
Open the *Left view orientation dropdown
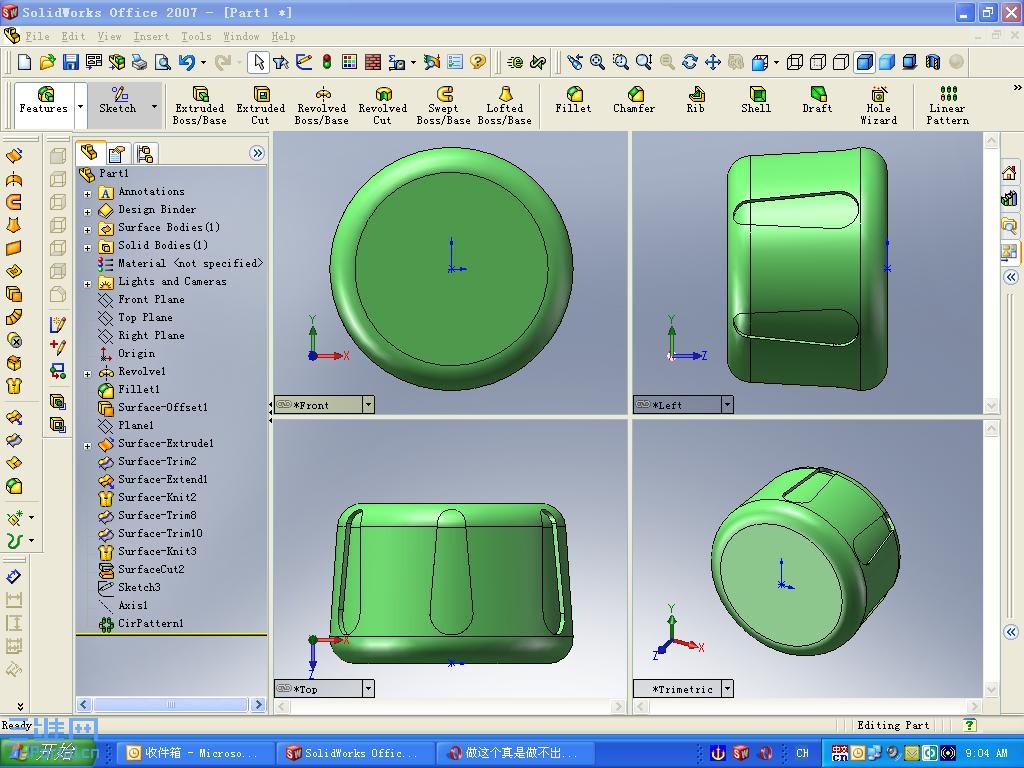tap(728, 405)
